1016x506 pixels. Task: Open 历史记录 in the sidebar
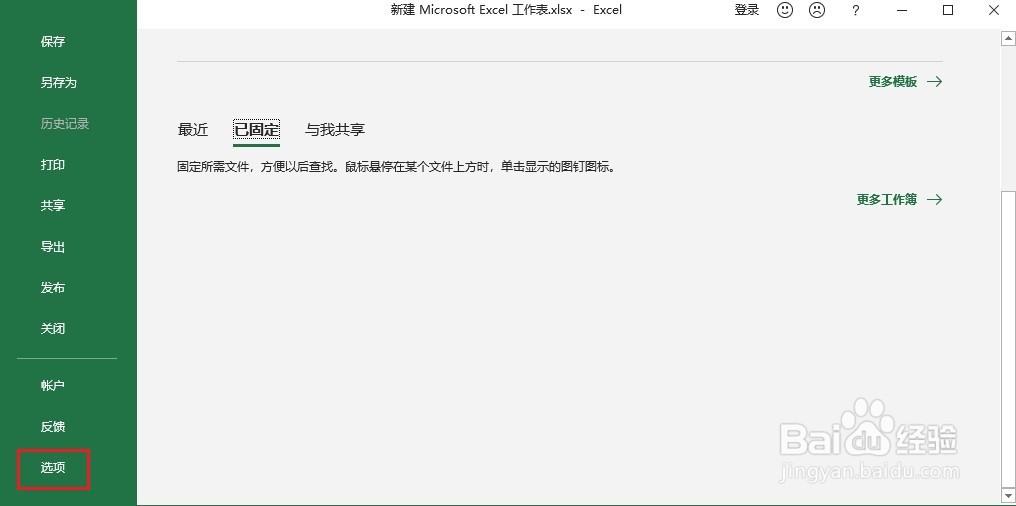pyautogui.click(x=65, y=123)
